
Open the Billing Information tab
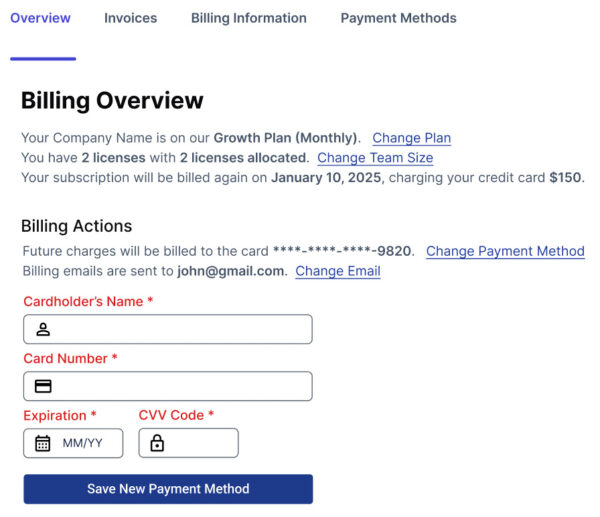point(249,18)
